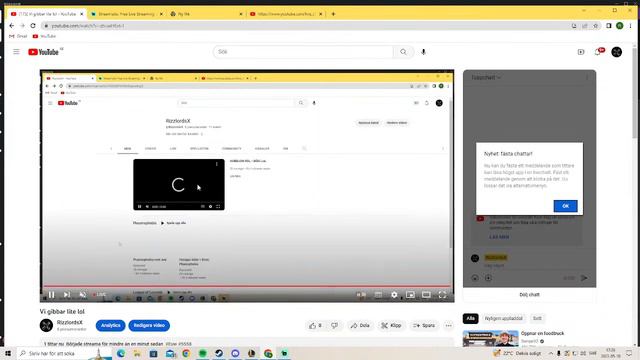Expand the Toppchatt dropdown

pyautogui.click(x=486, y=78)
